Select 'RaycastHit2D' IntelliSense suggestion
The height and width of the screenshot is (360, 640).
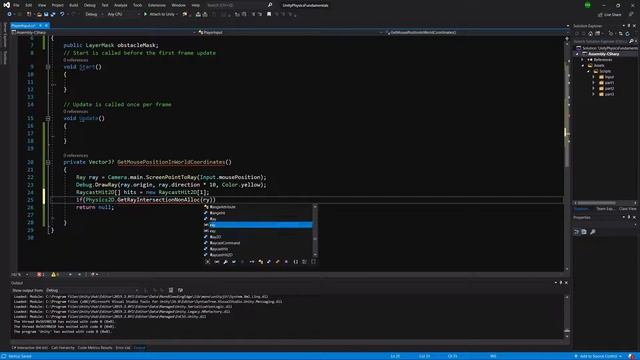click(x=258, y=255)
